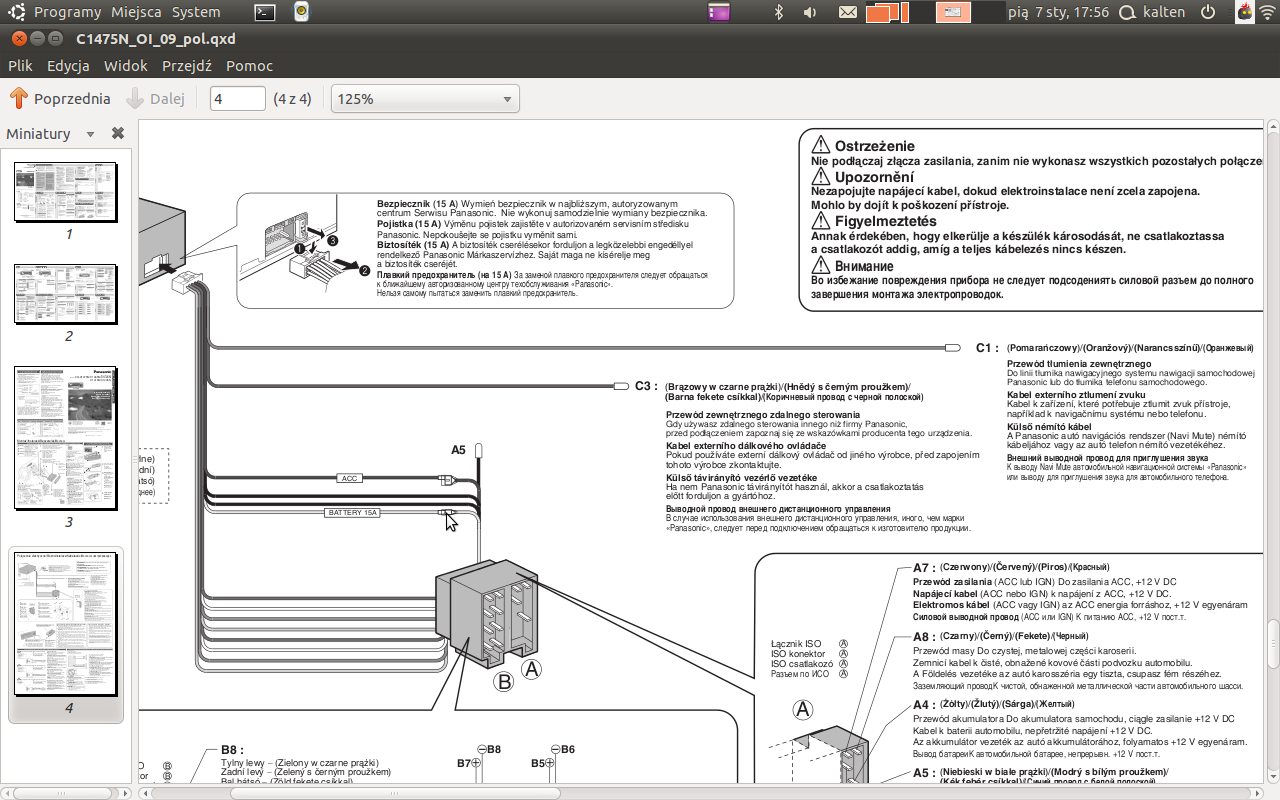
Task: Open the kalten user status menu
Action: (x=1151, y=12)
